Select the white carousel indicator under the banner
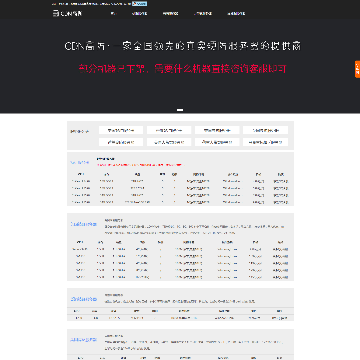 180,110
